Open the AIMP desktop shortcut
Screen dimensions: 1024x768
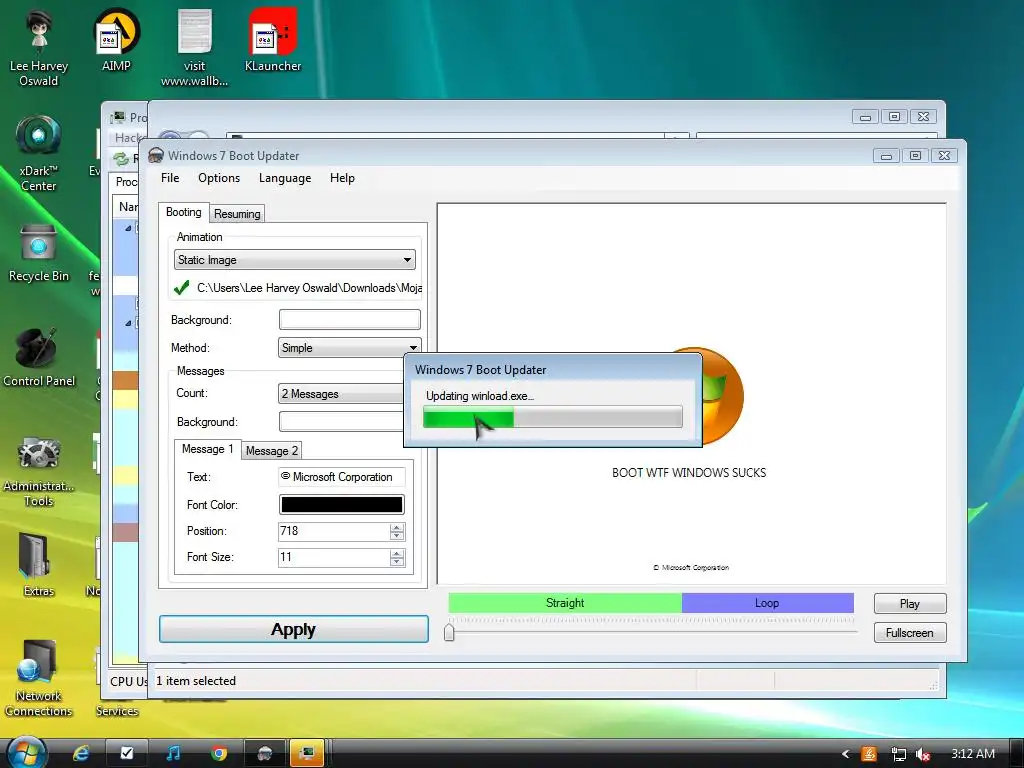tap(116, 40)
